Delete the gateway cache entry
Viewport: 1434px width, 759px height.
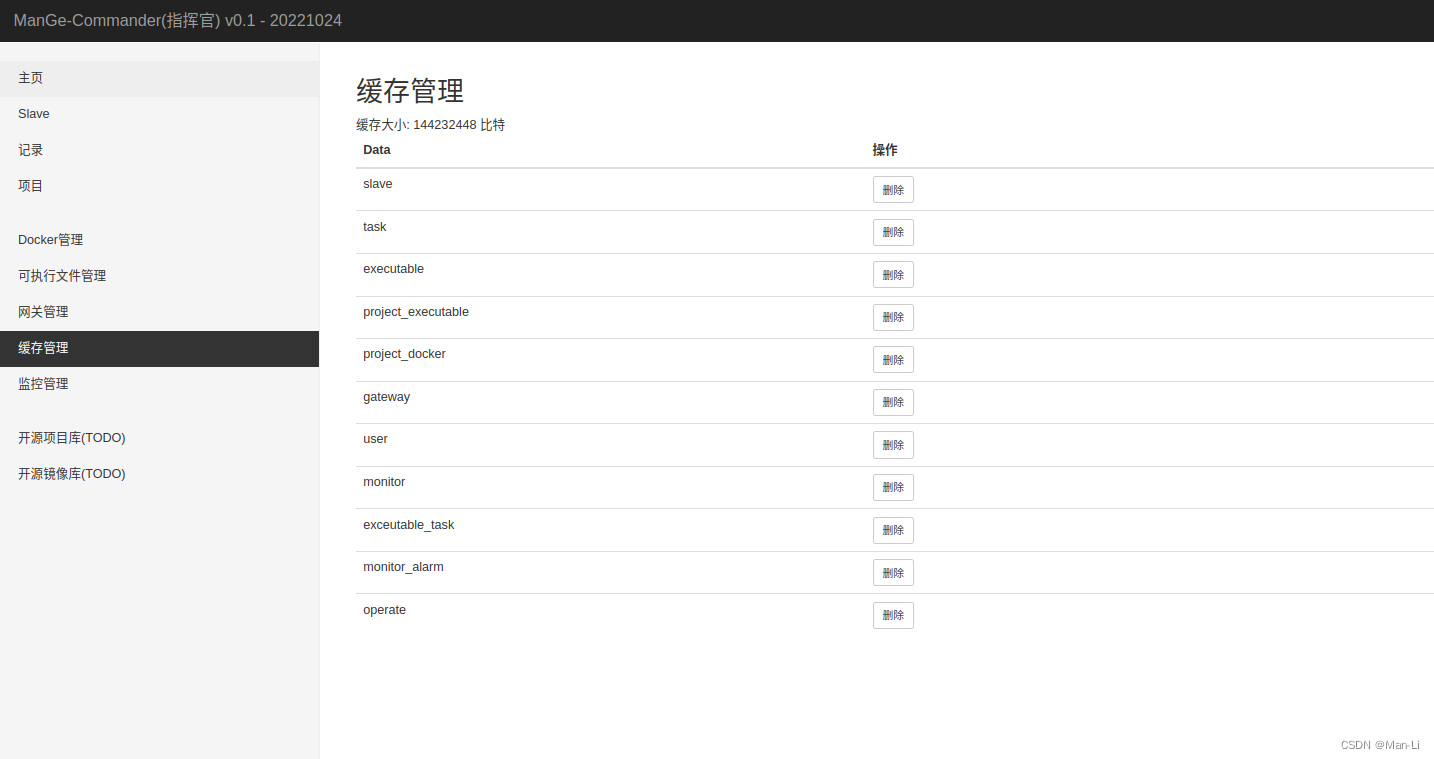(x=893, y=402)
